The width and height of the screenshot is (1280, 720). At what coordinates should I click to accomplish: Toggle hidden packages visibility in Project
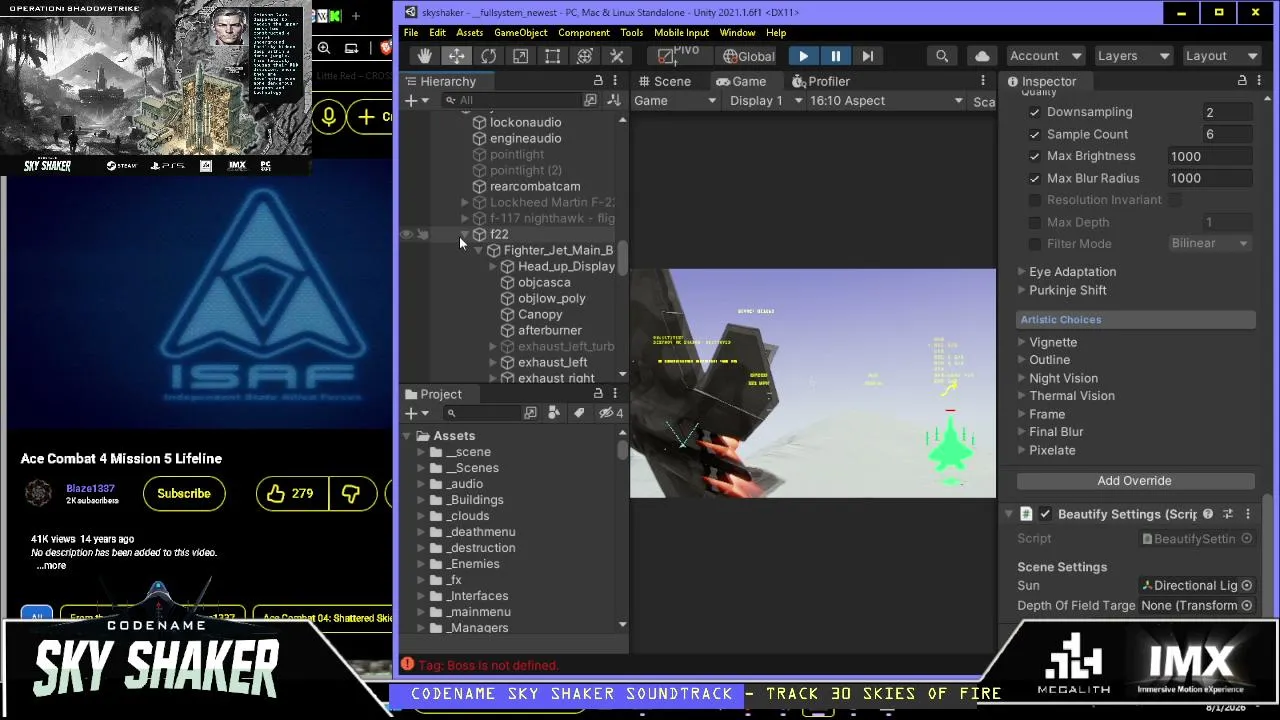[x=609, y=413]
